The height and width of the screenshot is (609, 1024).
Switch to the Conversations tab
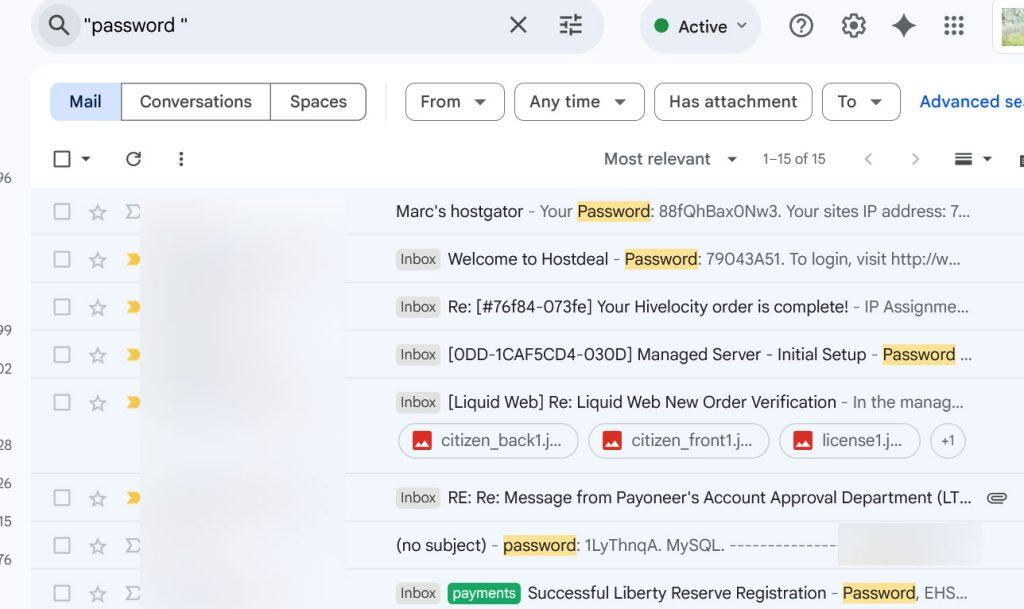coord(196,102)
